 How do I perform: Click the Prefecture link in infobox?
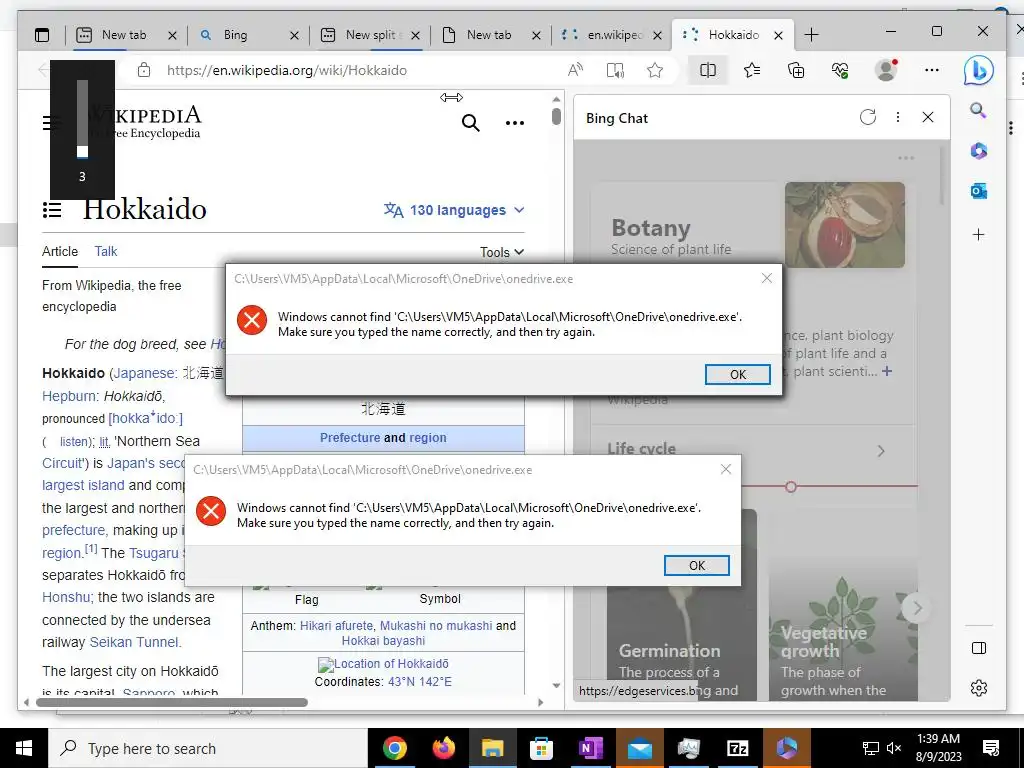coord(350,438)
